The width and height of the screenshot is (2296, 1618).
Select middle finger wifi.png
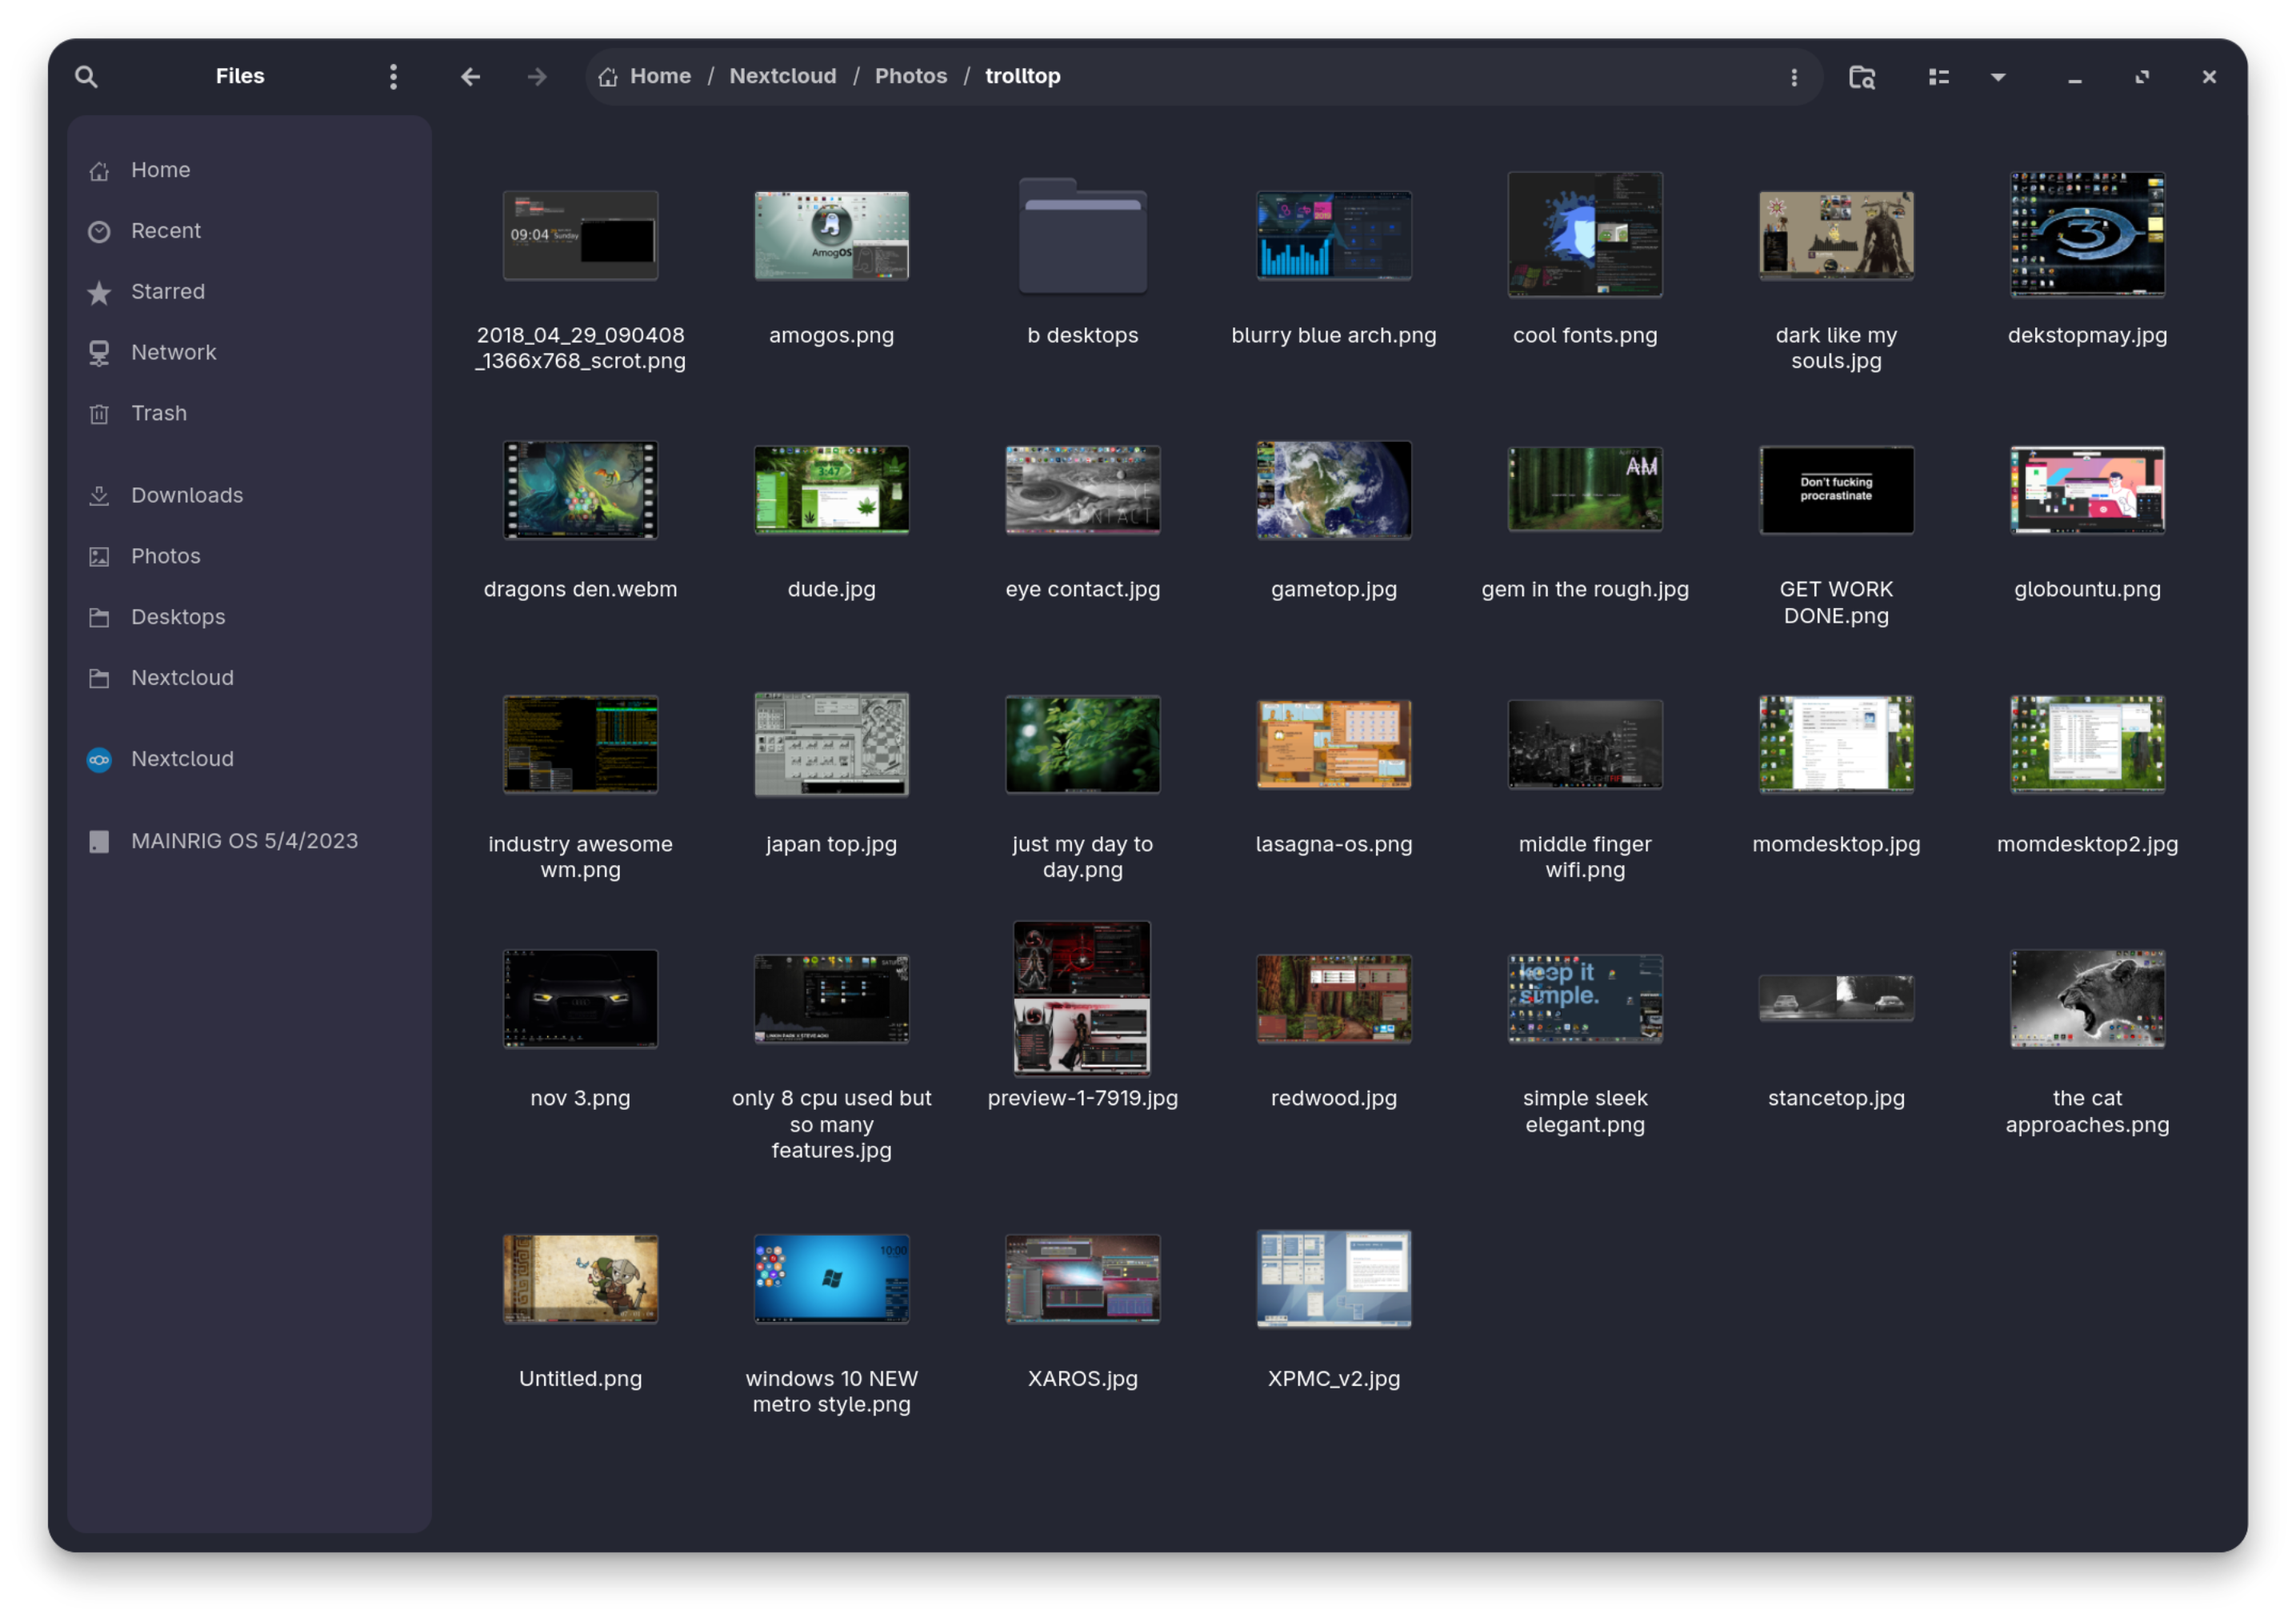tap(1584, 745)
